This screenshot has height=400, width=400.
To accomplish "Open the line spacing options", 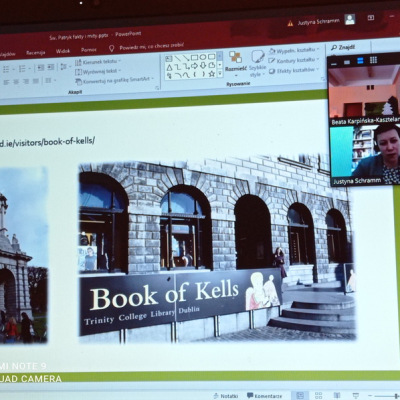I will (x=64, y=67).
